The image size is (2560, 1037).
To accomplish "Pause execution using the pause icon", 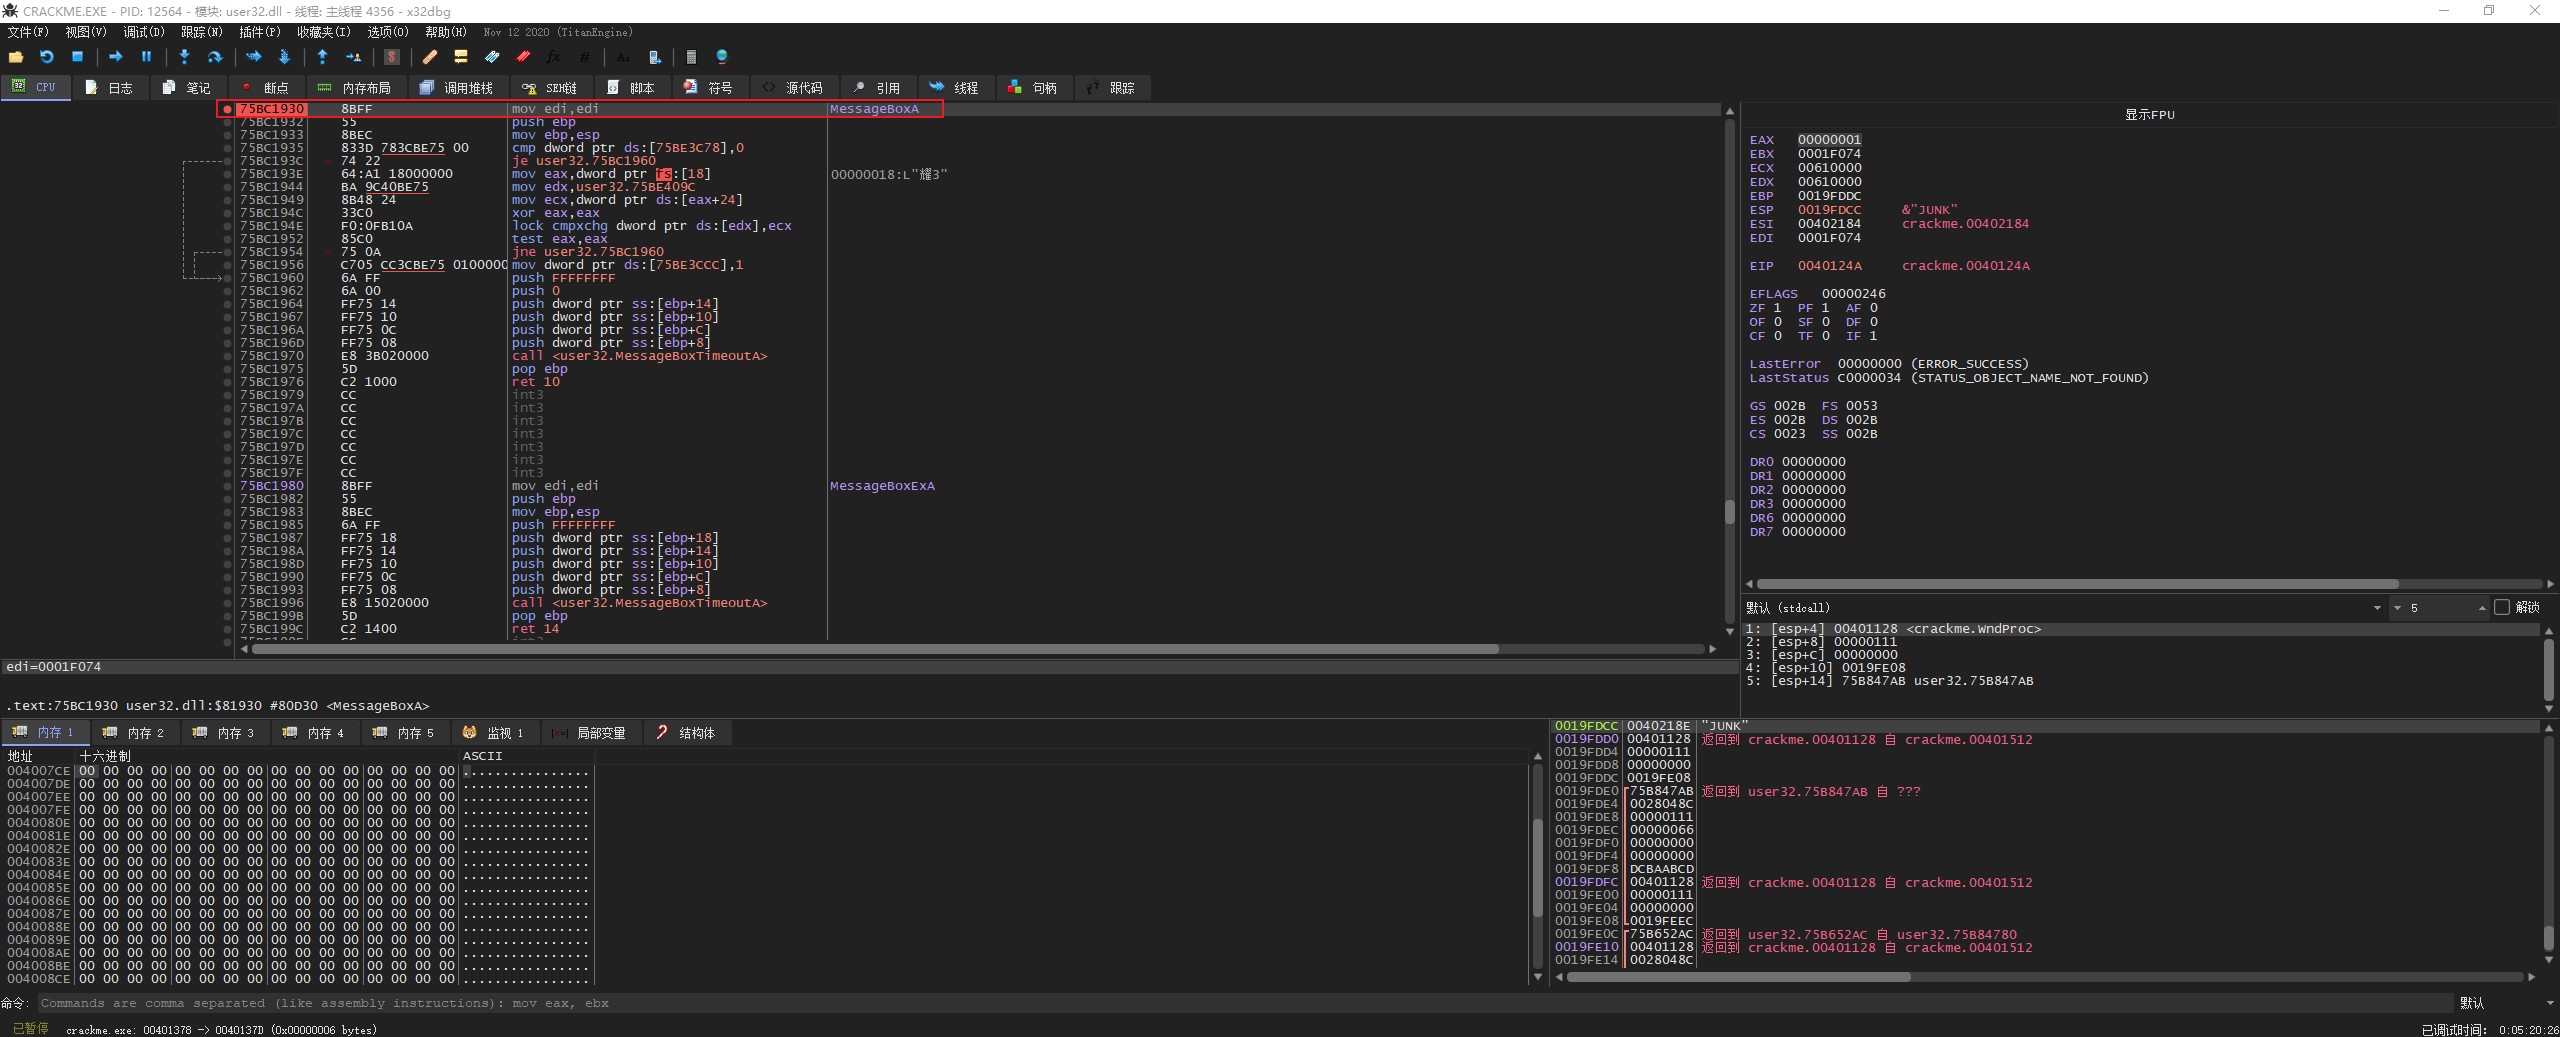I will click(146, 57).
